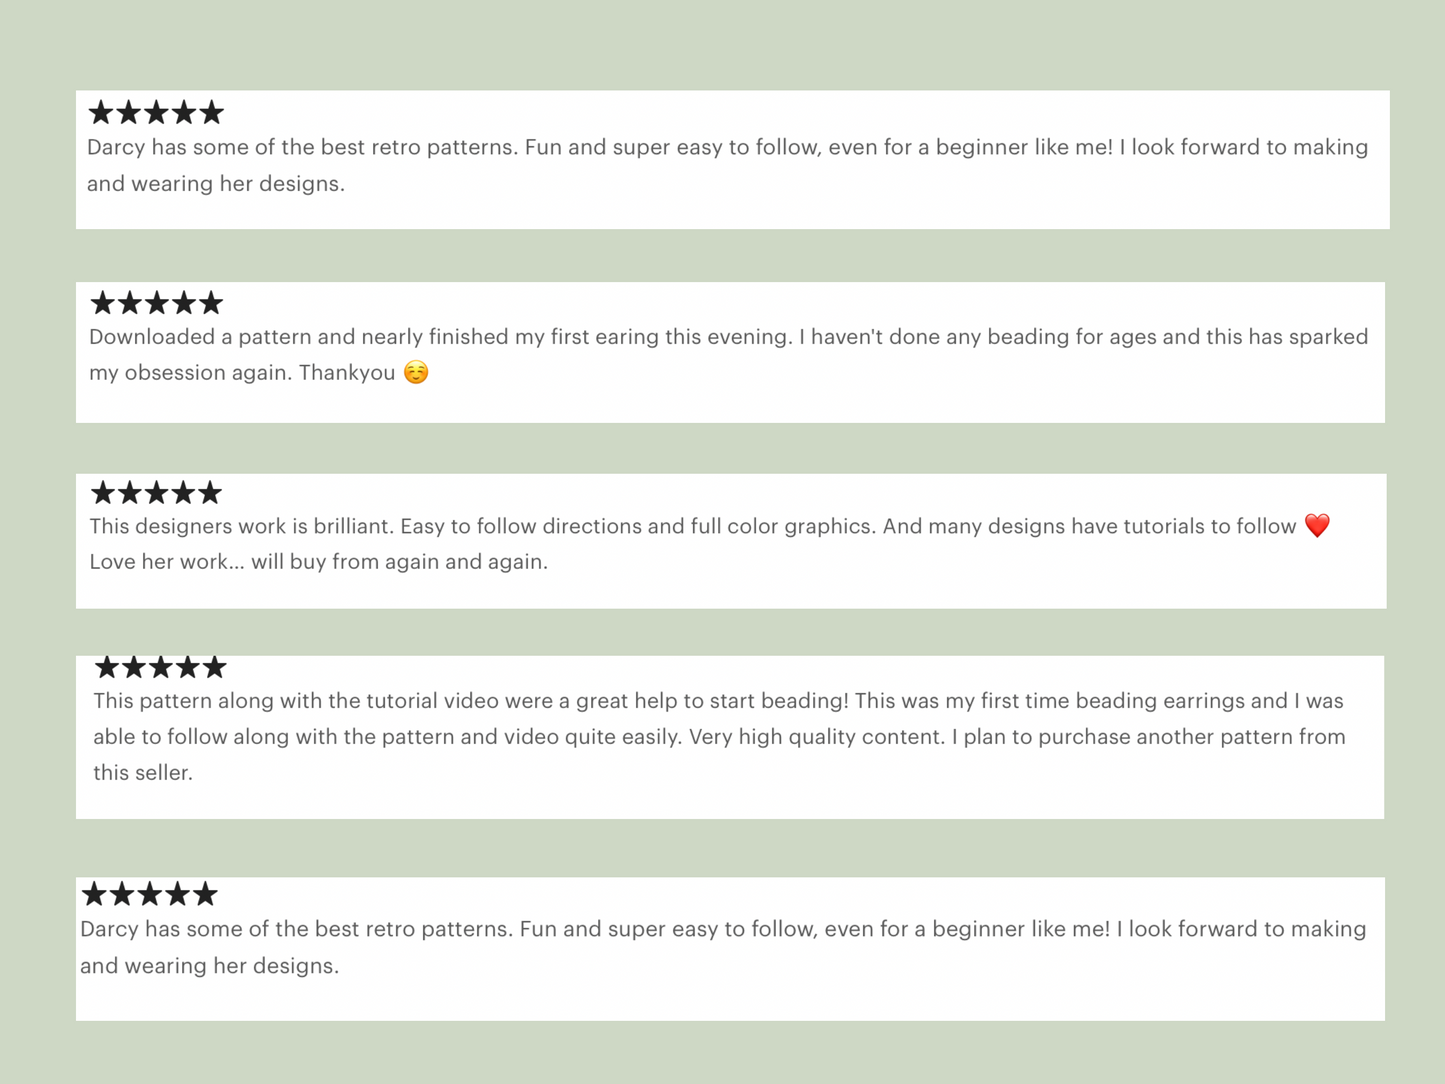Viewport: 1445px width, 1084px height.
Task: Click the middle star of the tutorial video review rating
Action: pos(160,667)
